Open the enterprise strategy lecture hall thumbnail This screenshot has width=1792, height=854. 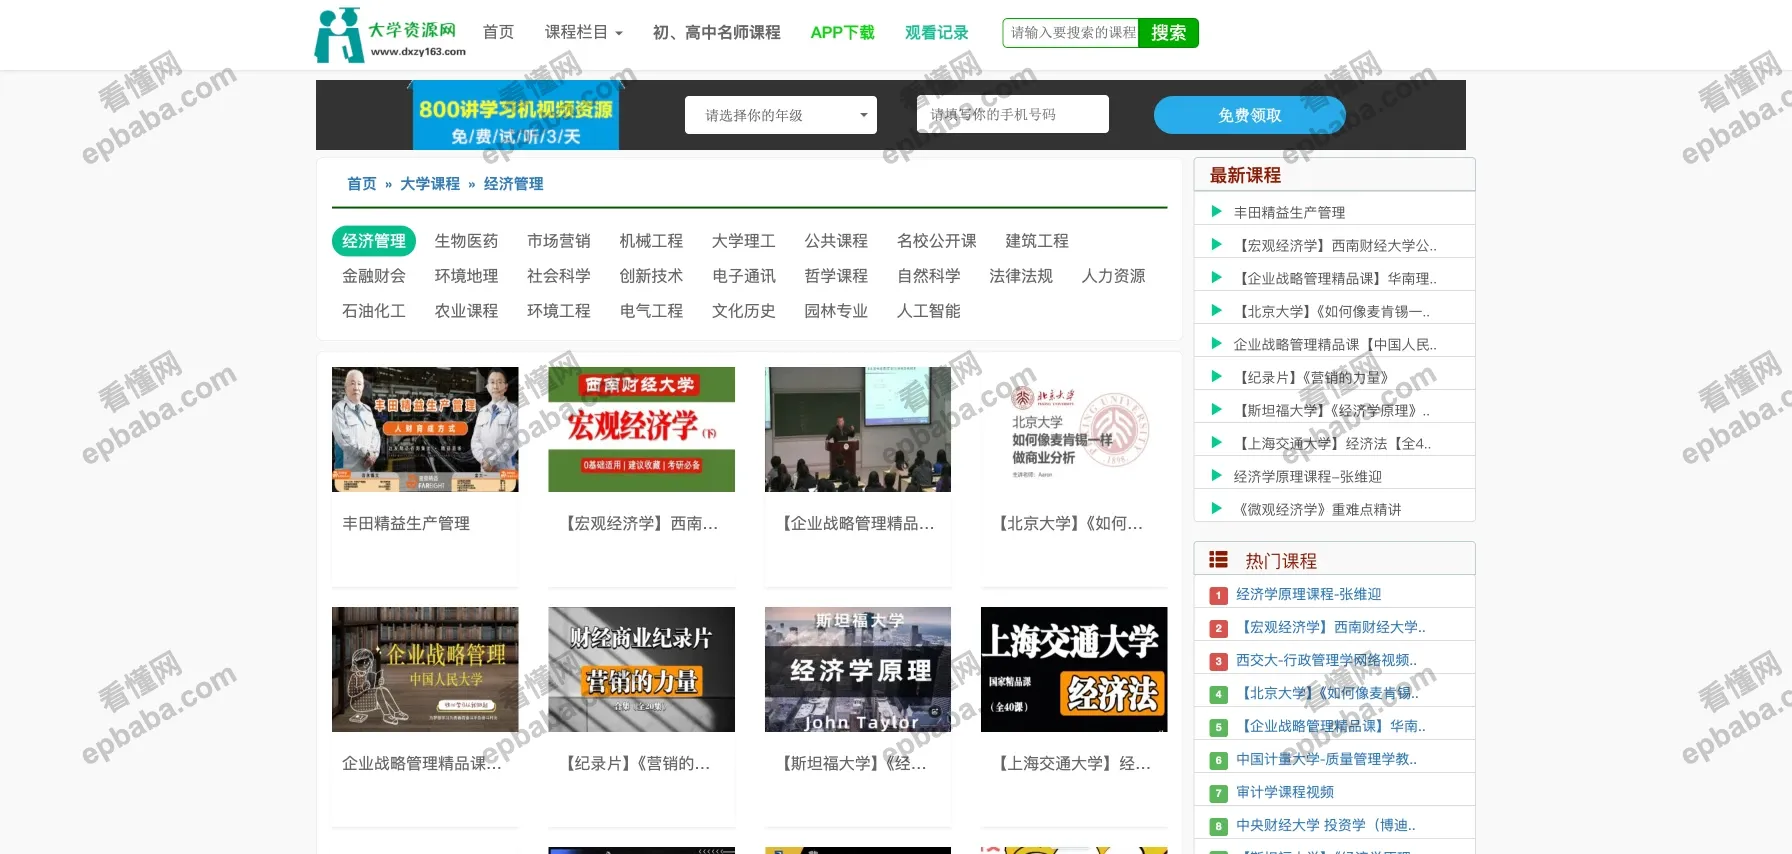pyautogui.click(x=858, y=429)
